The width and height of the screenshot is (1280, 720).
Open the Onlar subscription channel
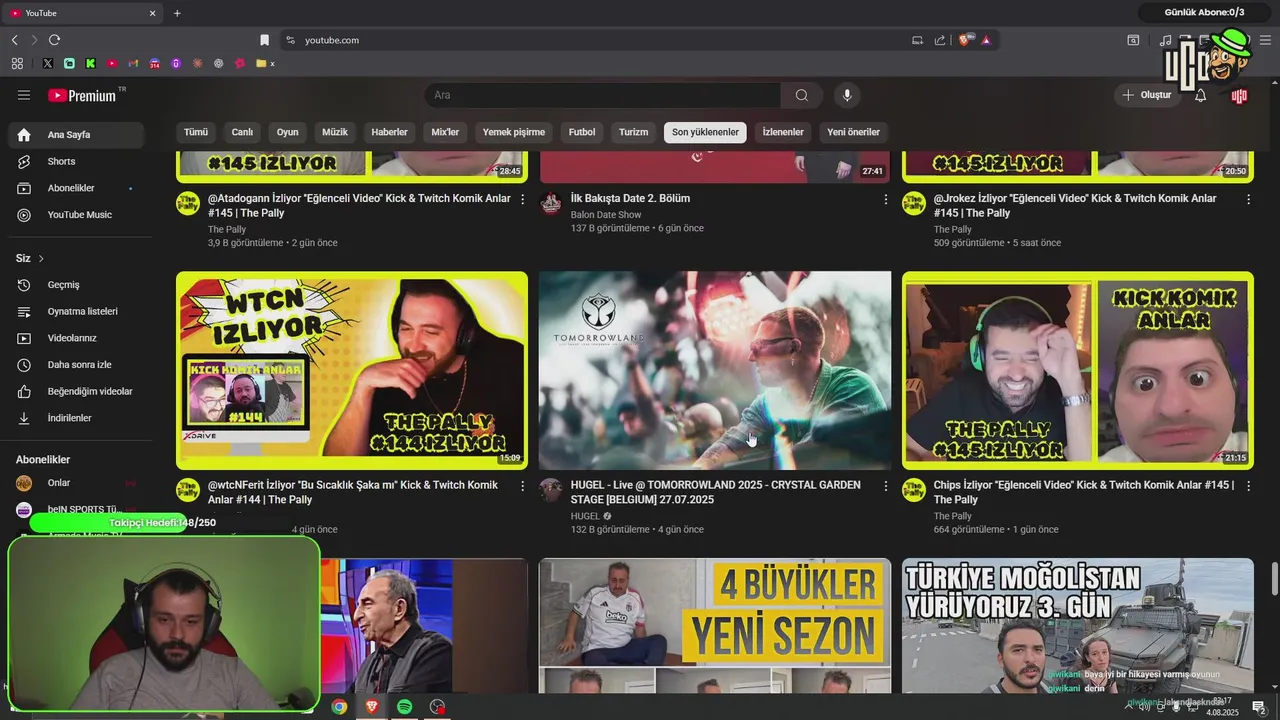point(76,483)
